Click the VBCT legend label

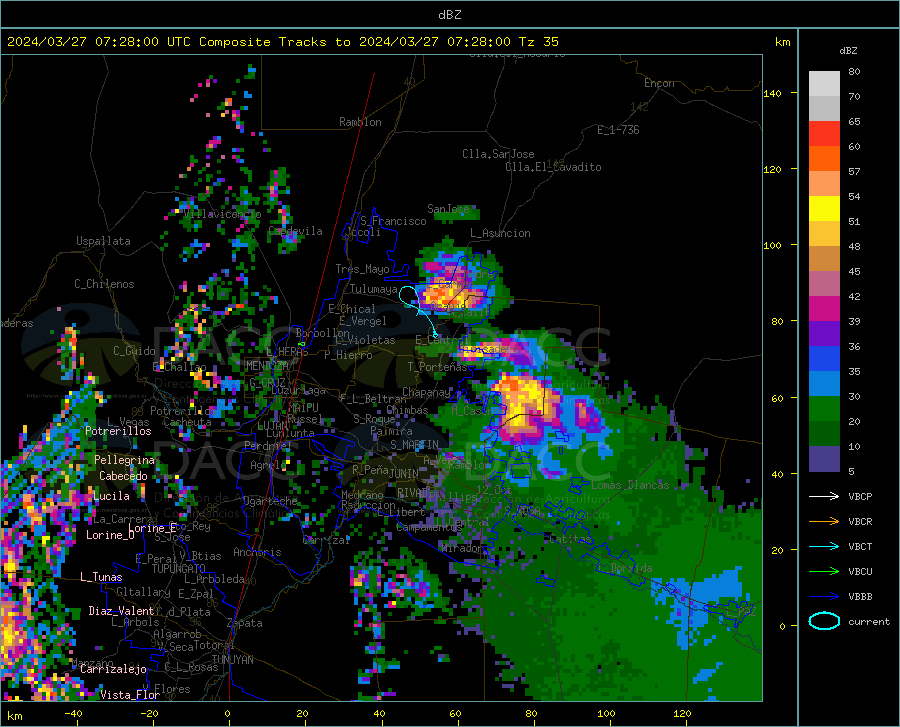coord(860,546)
